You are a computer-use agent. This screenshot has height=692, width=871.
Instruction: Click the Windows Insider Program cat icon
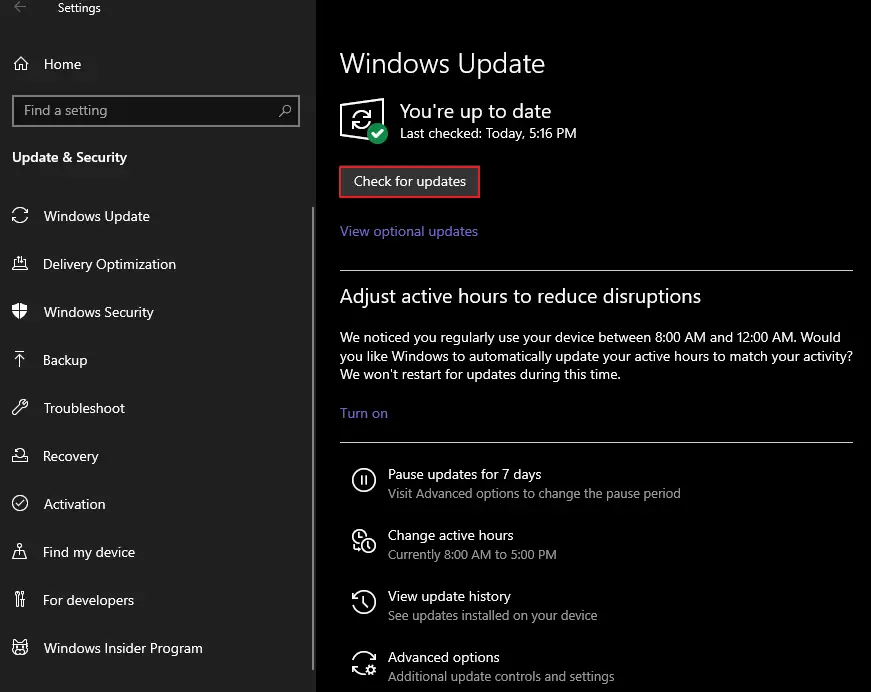point(20,647)
